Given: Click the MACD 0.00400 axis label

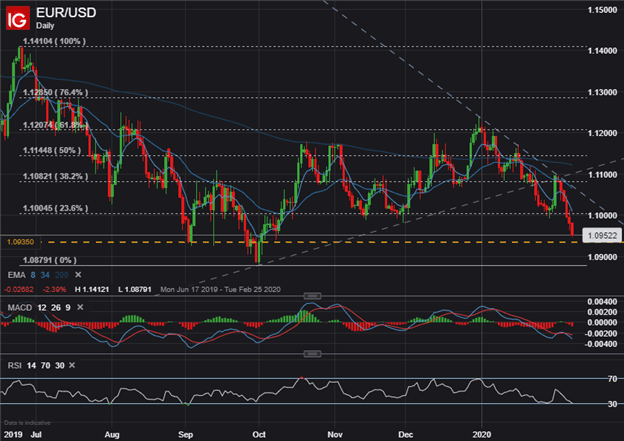Looking at the screenshot, I should [602, 302].
